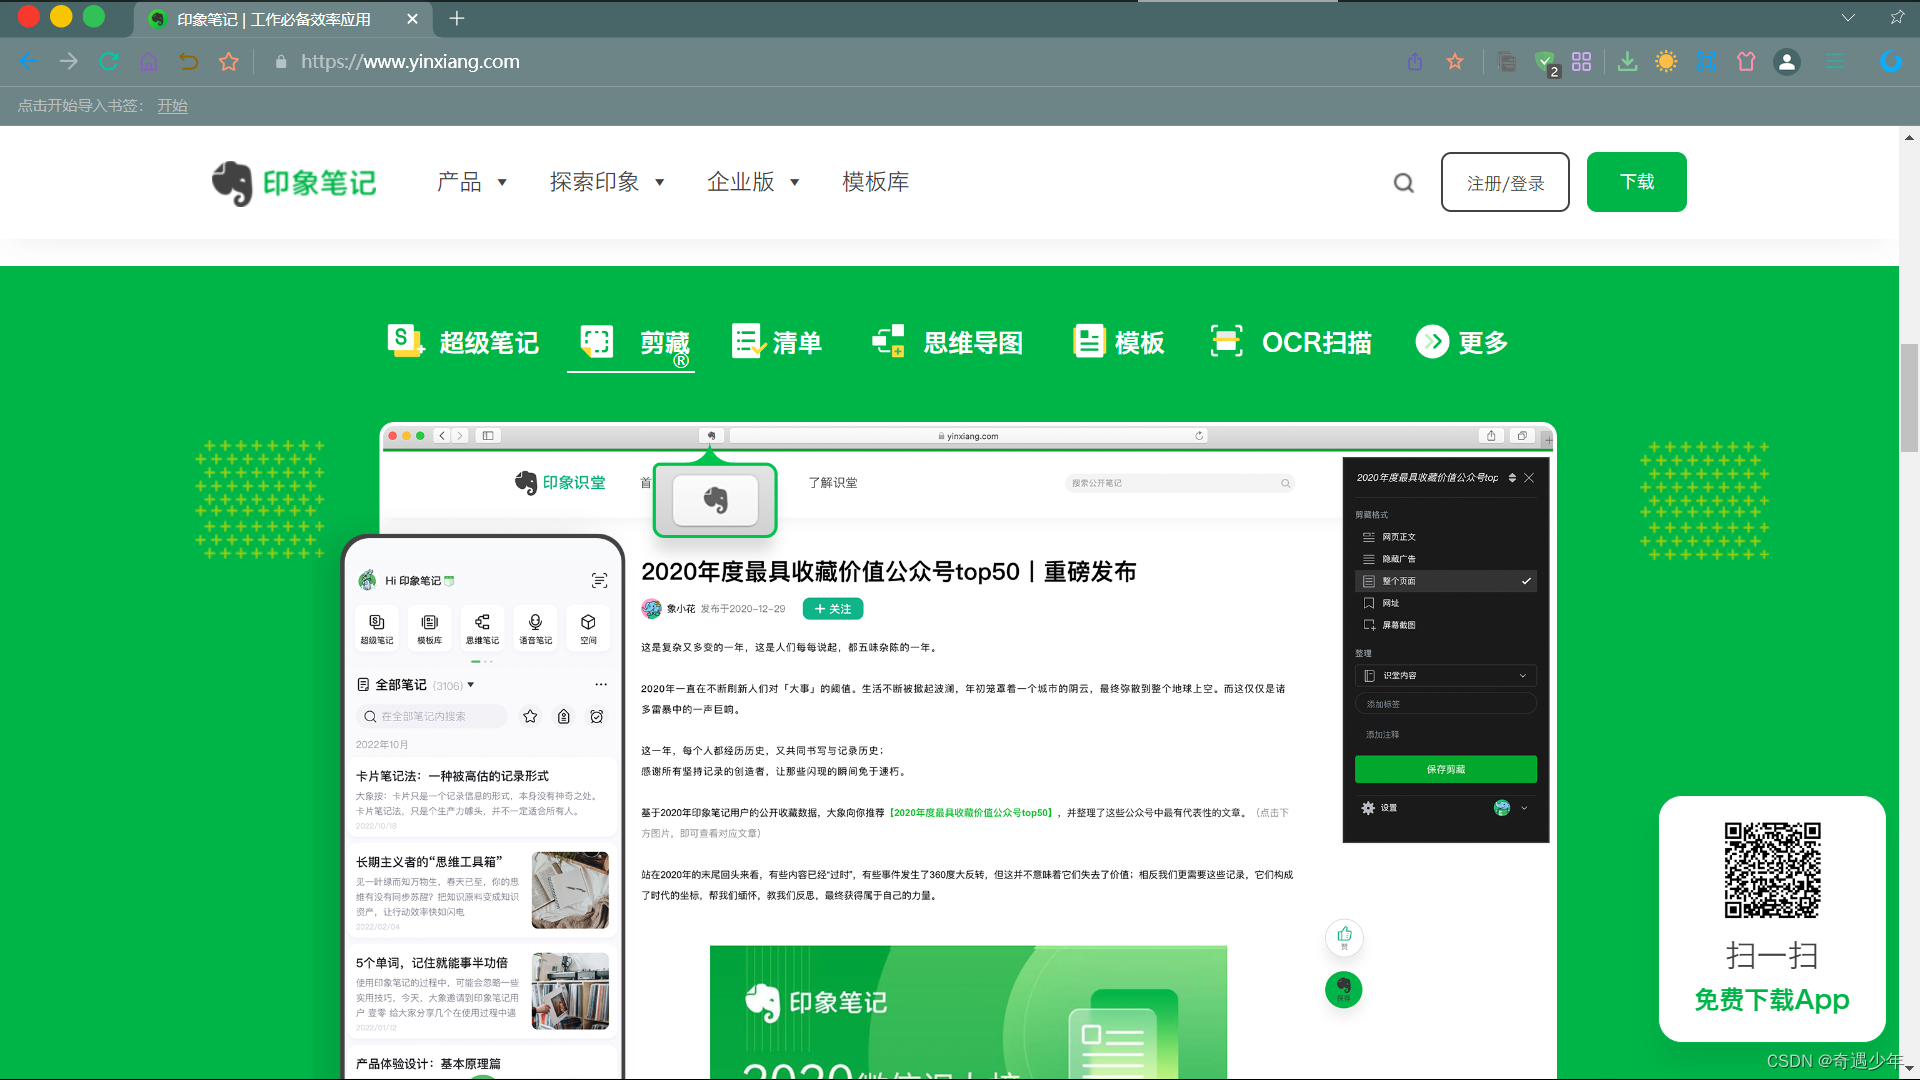Click the elephant clipper extension button

715,500
